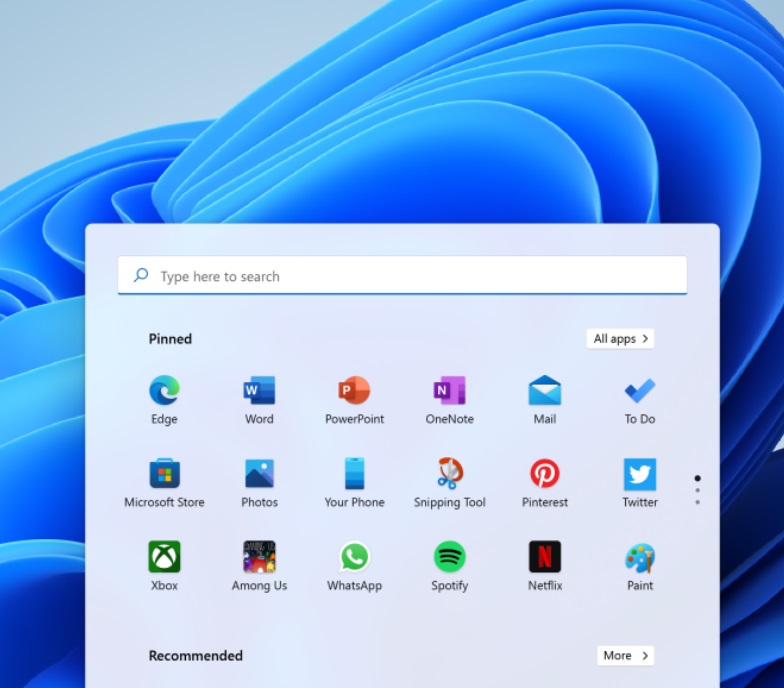The image size is (784, 688).
Task: Launch the OneNote app
Action: 450,400
